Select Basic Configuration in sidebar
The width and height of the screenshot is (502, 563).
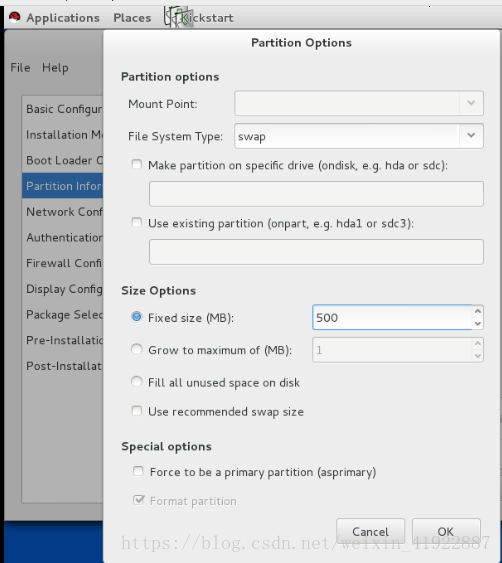62,109
